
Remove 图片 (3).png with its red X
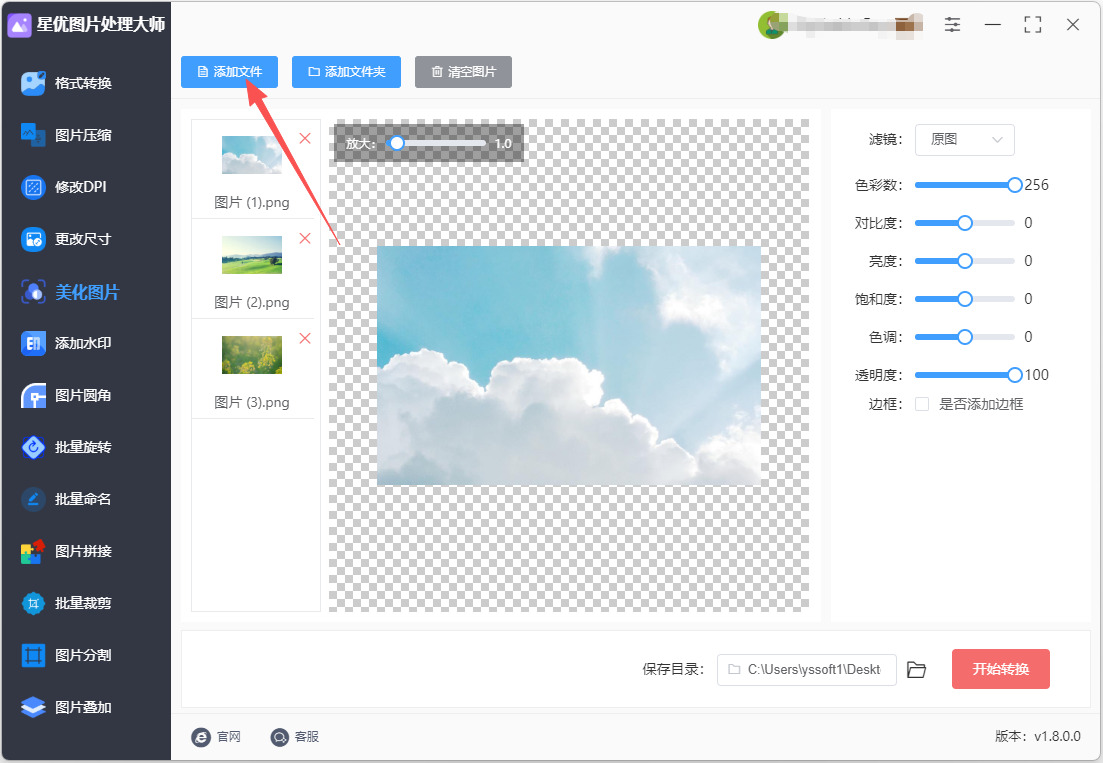pyautogui.click(x=305, y=338)
